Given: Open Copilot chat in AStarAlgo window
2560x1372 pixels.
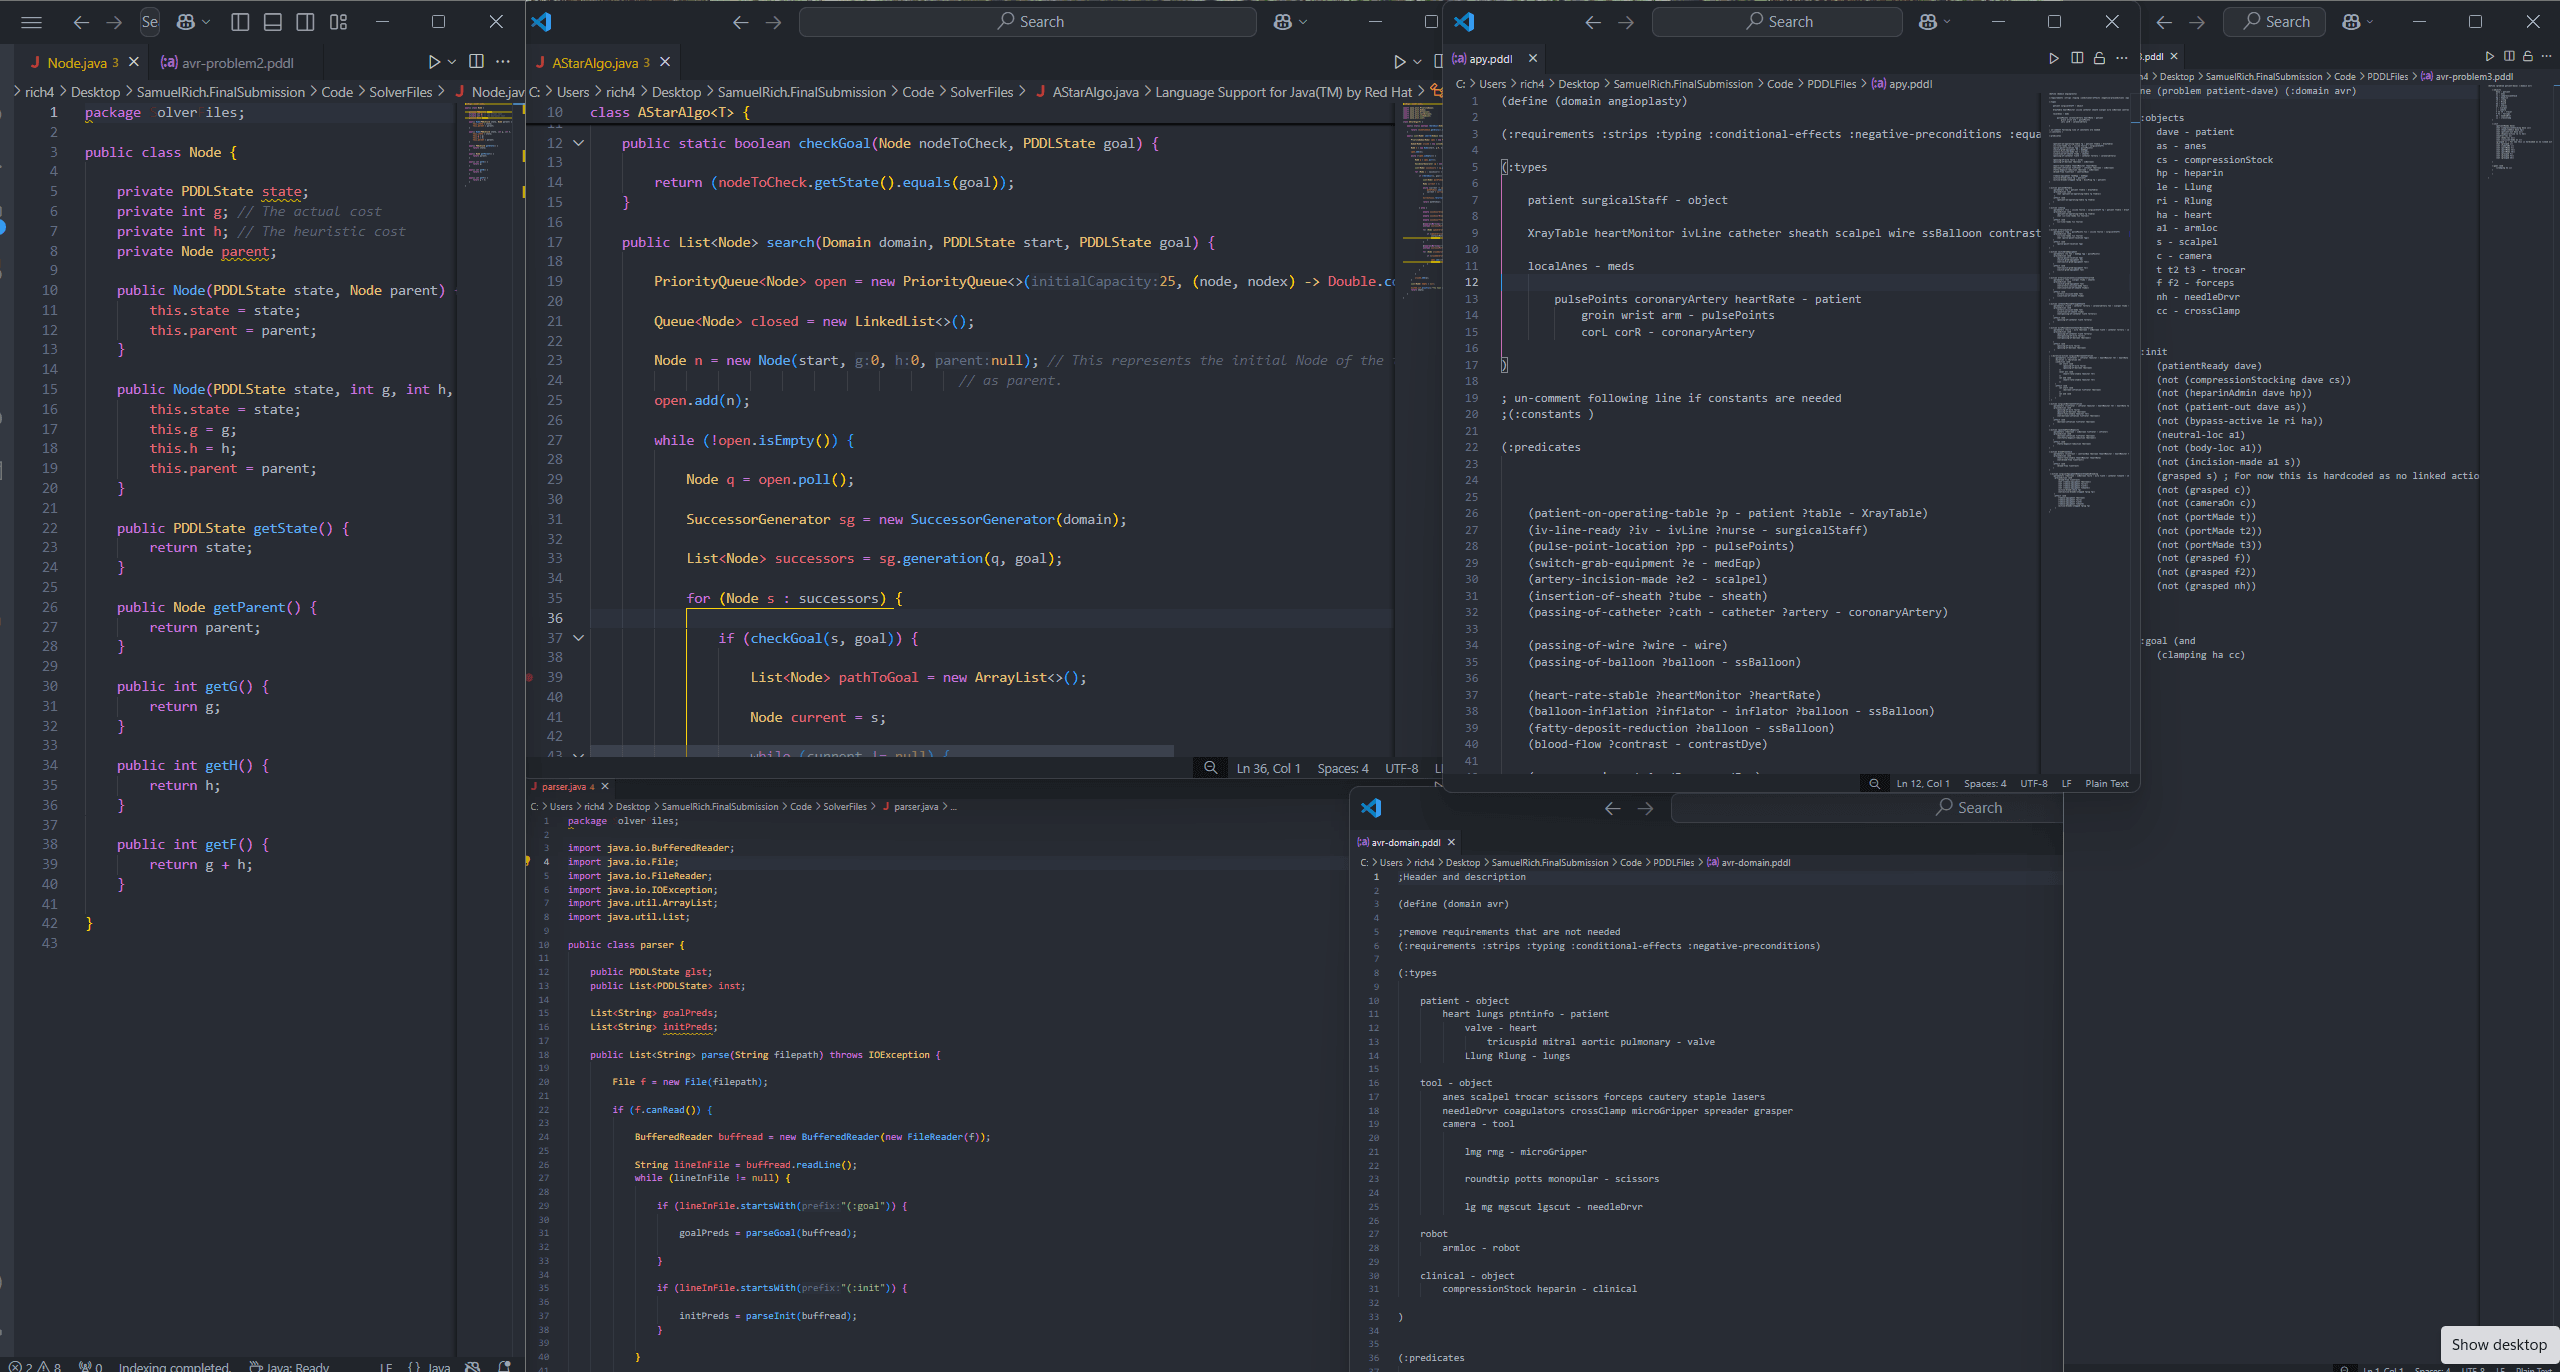Looking at the screenshot, I should pyautogui.click(x=1283, y=22).
